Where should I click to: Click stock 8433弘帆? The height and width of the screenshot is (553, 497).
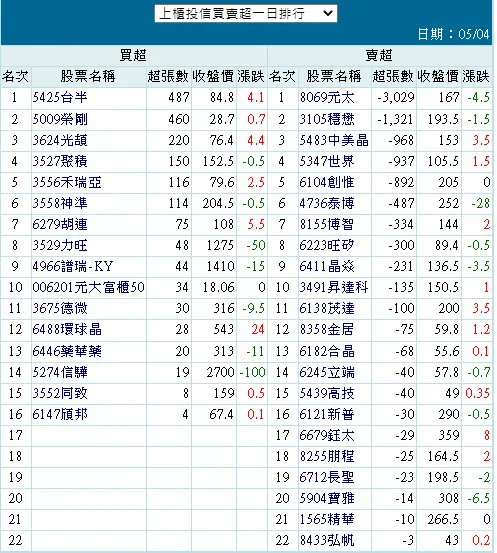coord(327,540)
